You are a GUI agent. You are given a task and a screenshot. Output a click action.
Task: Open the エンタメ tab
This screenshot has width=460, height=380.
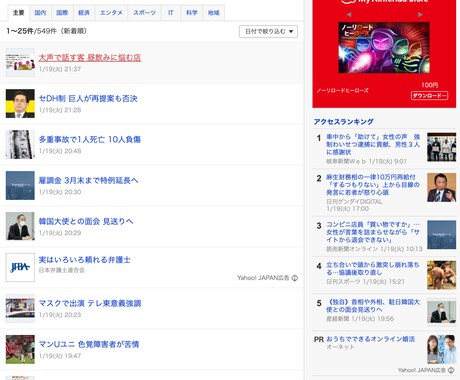click(x=111, y=13)
